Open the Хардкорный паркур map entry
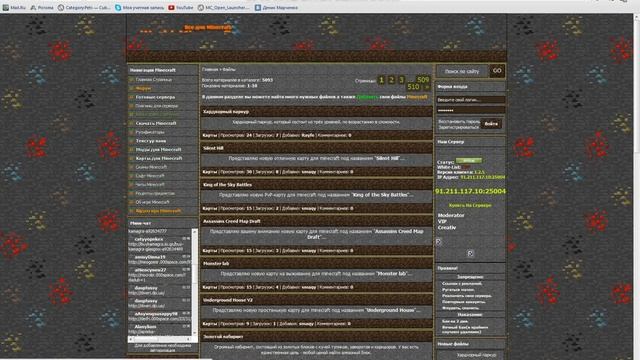Image resolution: width=640 pixels, height=360 pixels. 226,111
